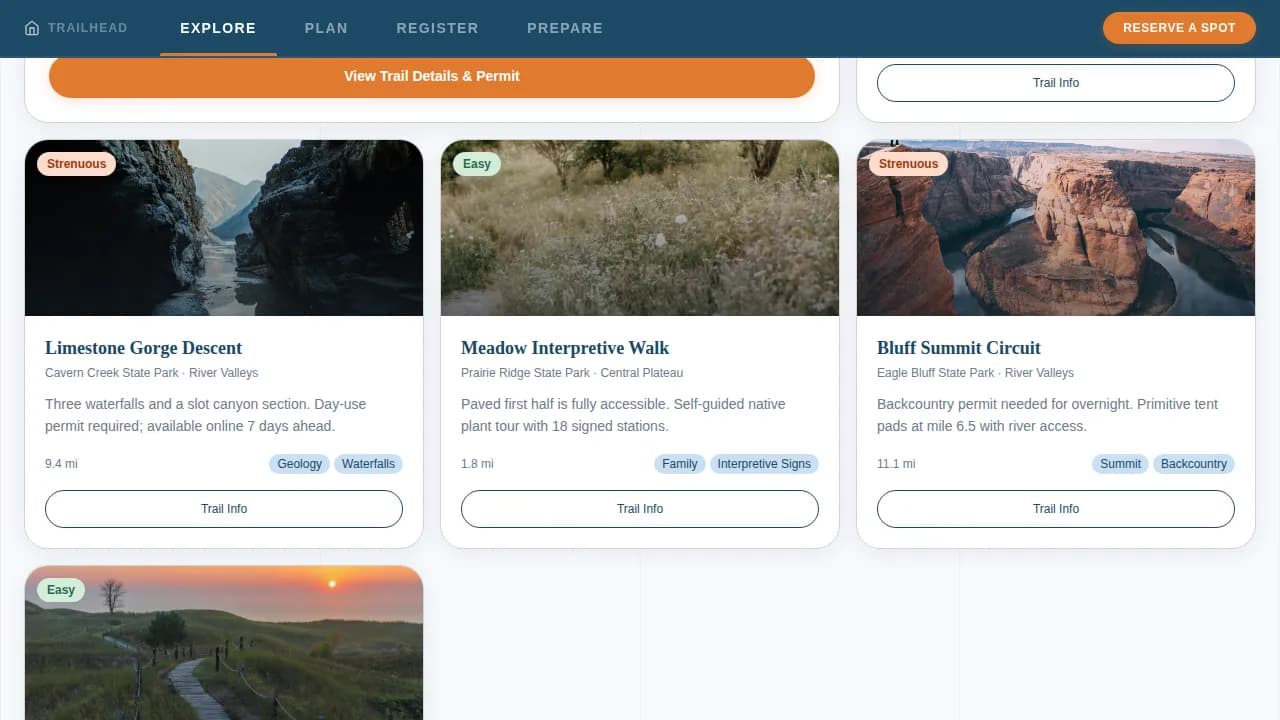
Task: Select the Summit tag
Action: (x=1121, y=464)
